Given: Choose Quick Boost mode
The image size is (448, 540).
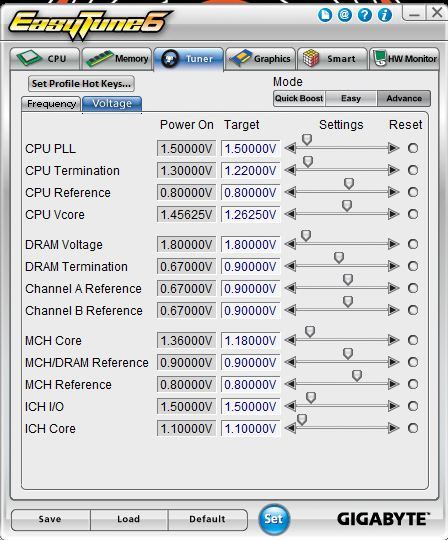Looking at the screenshot, I should click(299, 98).
